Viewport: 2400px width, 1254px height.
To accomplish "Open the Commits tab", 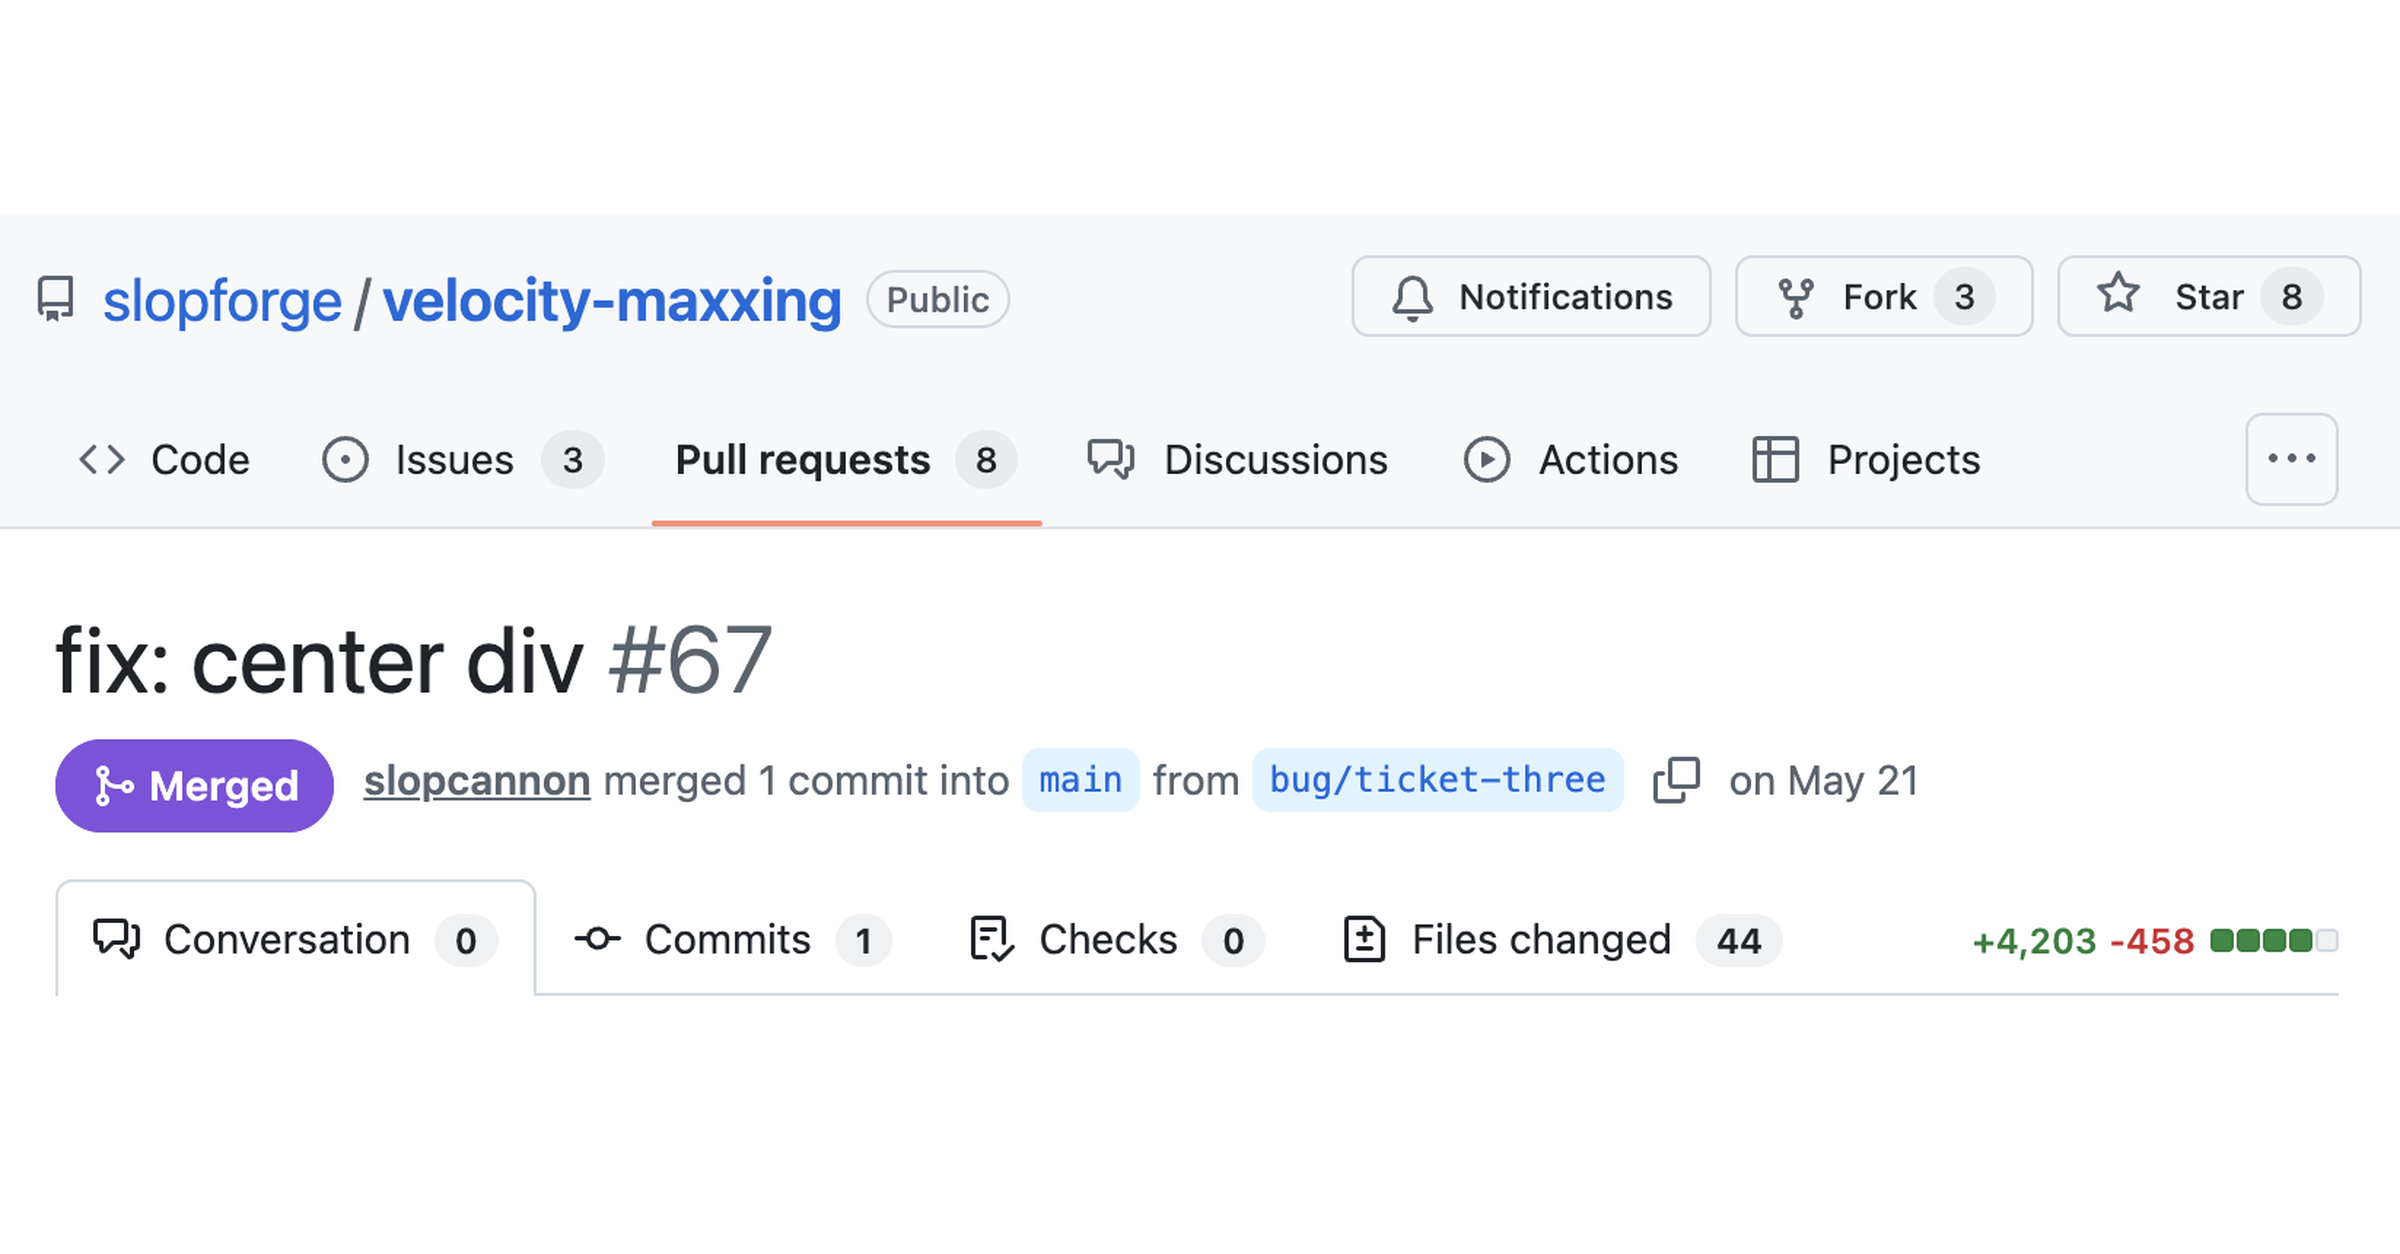I will [733, 940].
